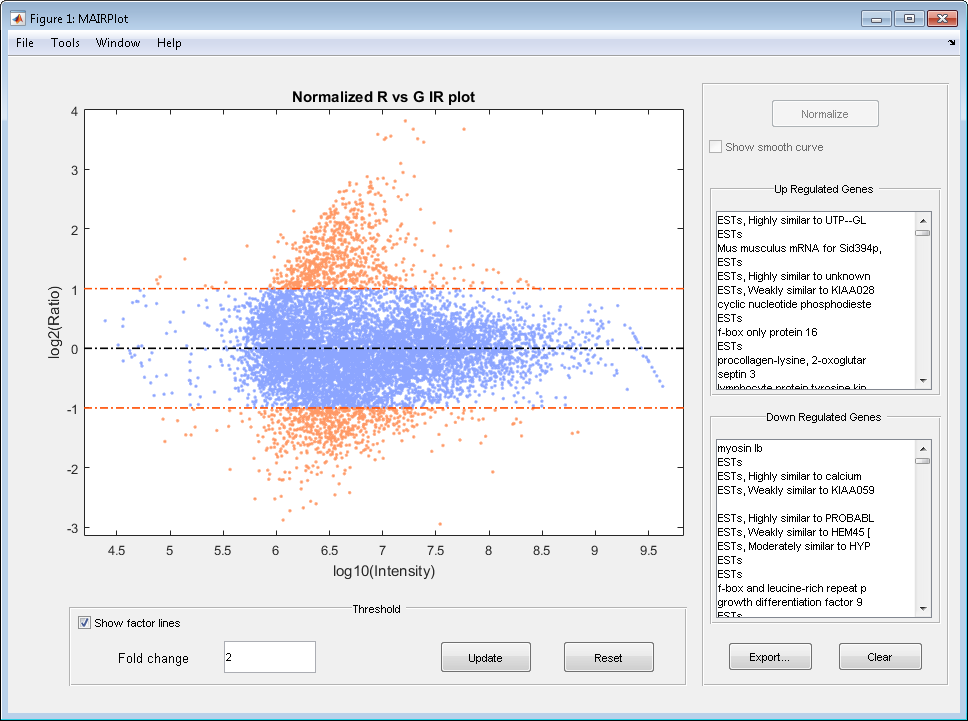968x721 pixels.
Task: Maximize the MAIRPlot figure window
Action: pos(909,19)
